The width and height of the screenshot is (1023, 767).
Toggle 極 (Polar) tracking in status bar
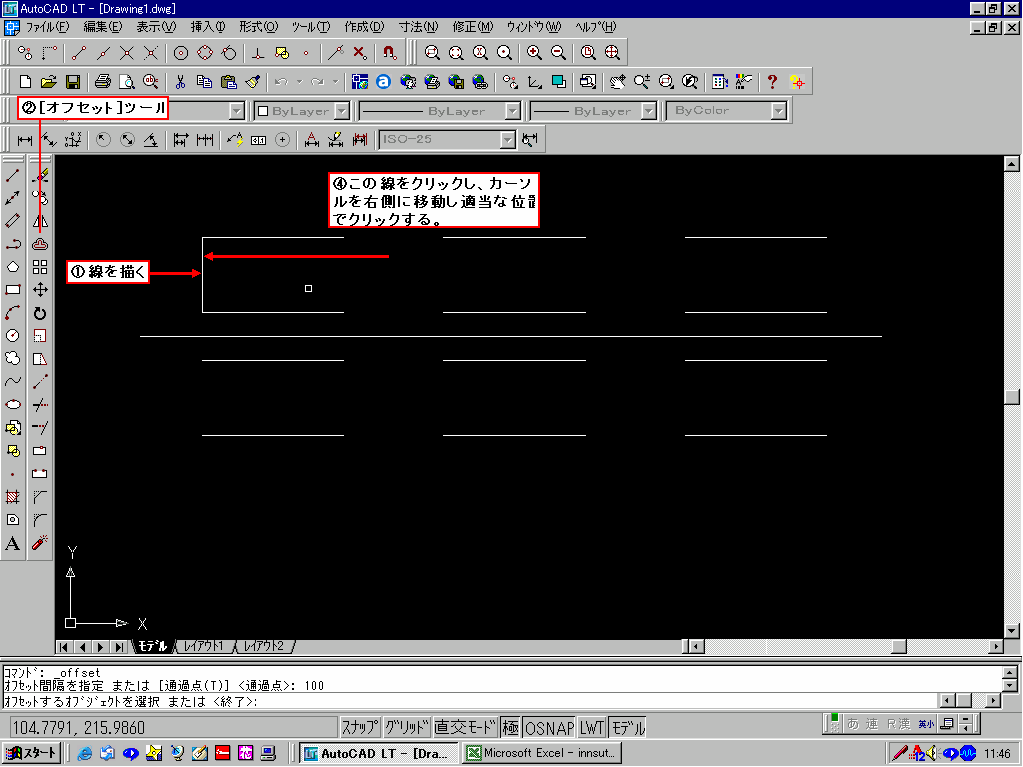point(510,727)
